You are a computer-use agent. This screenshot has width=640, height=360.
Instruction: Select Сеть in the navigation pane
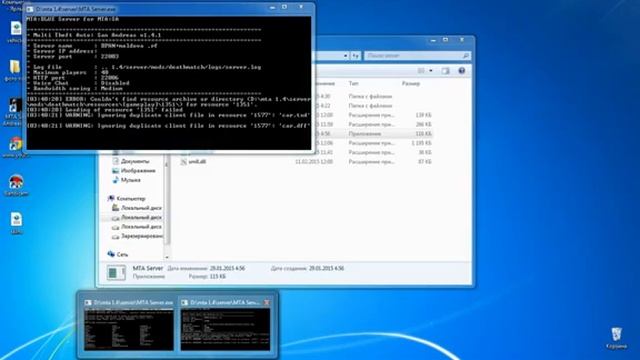(x=122, y=254)
